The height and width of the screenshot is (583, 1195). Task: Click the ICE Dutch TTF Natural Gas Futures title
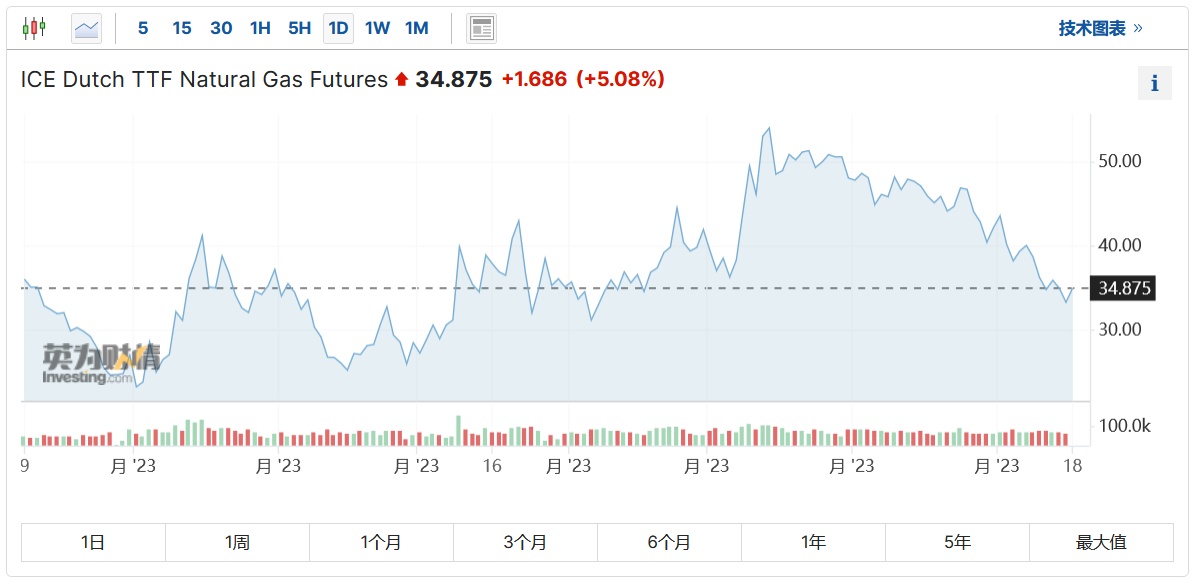click(204, 79)
